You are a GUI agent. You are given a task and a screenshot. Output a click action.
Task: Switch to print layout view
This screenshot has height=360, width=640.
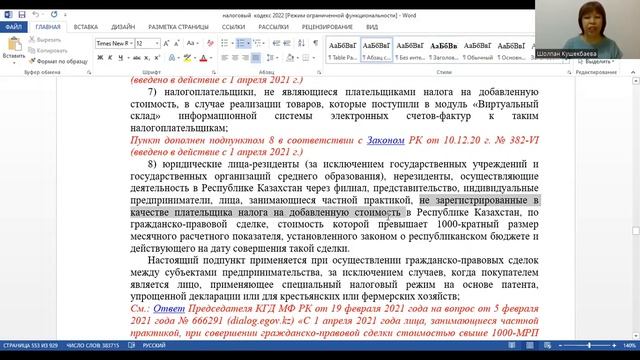click(530, 345)
